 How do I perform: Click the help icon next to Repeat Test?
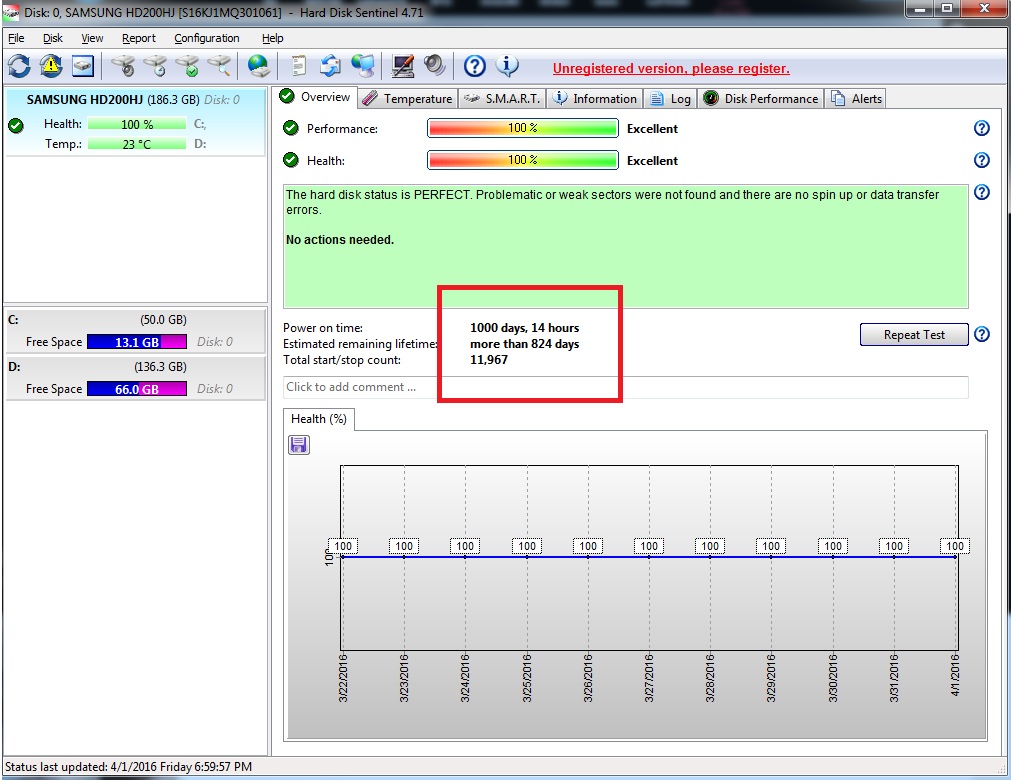tap(981, 335)
